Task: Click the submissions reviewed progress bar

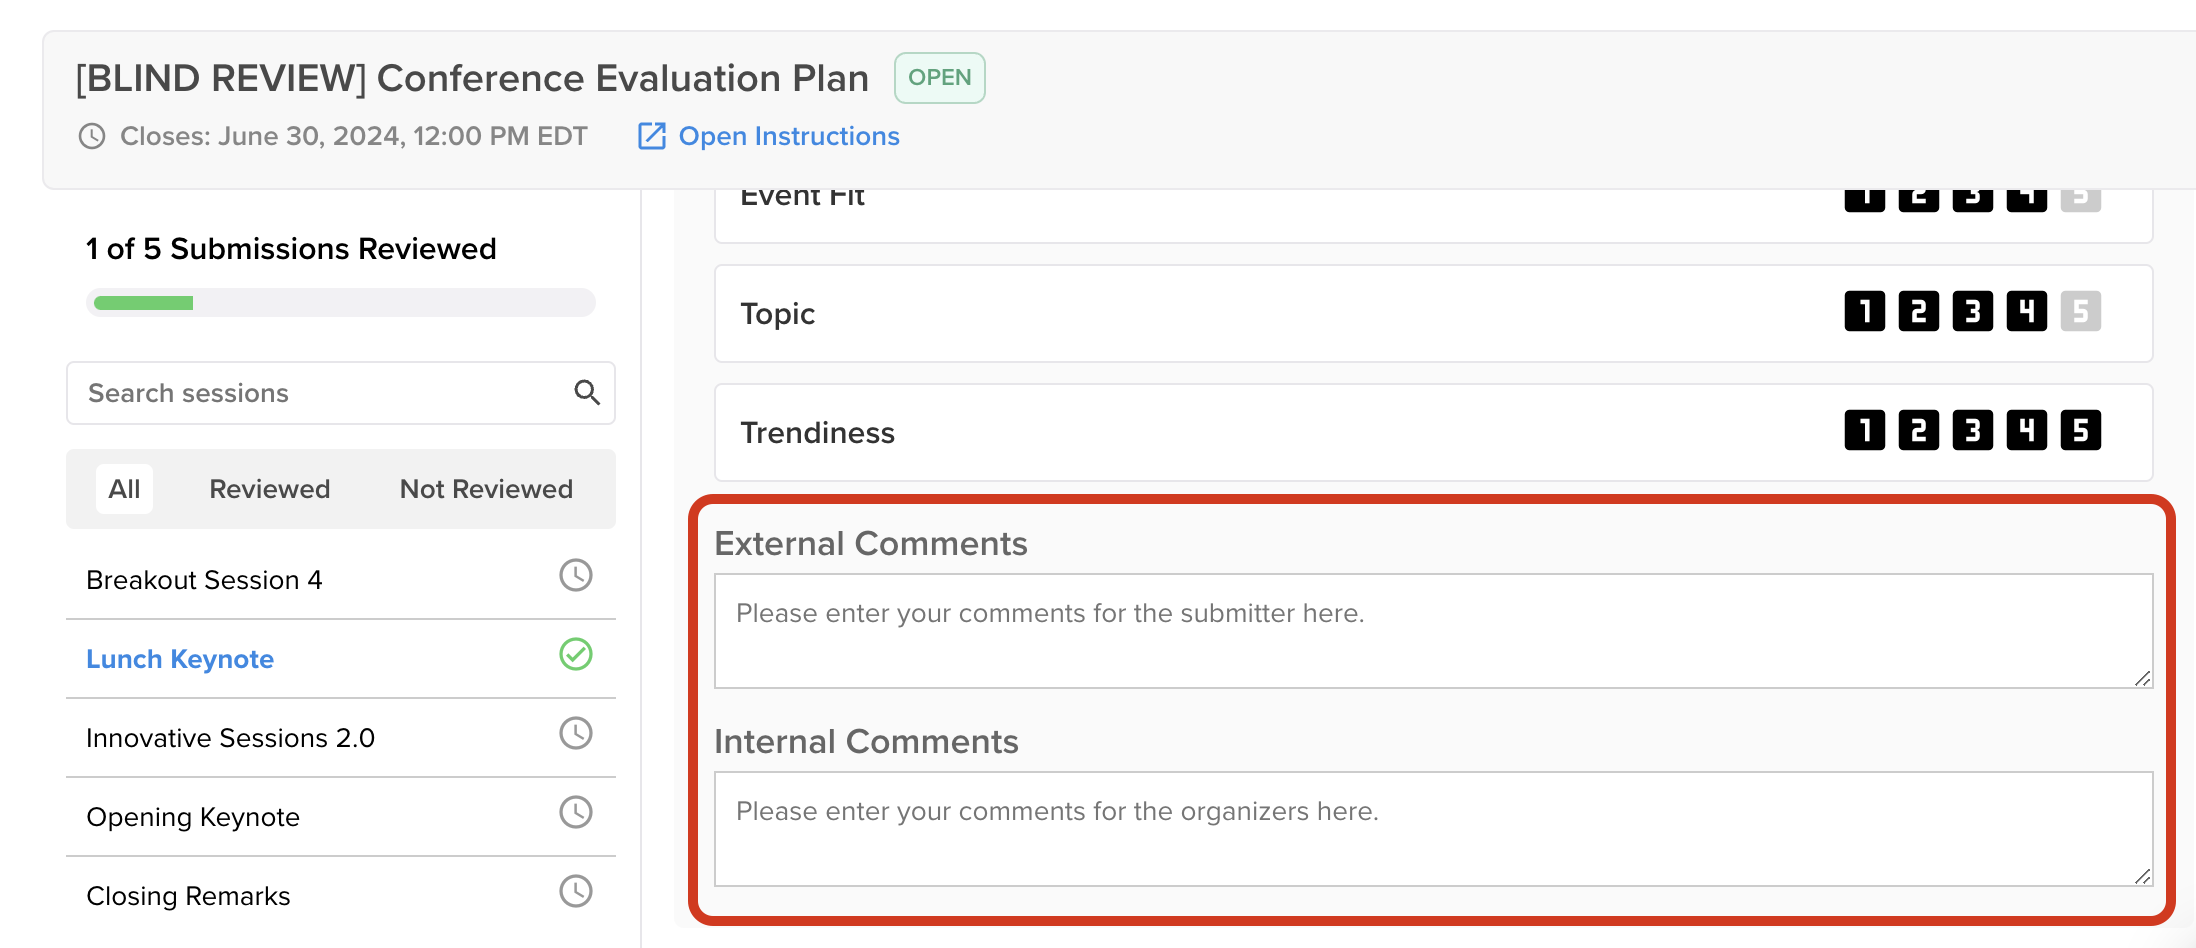Action: tap(340, 302)
